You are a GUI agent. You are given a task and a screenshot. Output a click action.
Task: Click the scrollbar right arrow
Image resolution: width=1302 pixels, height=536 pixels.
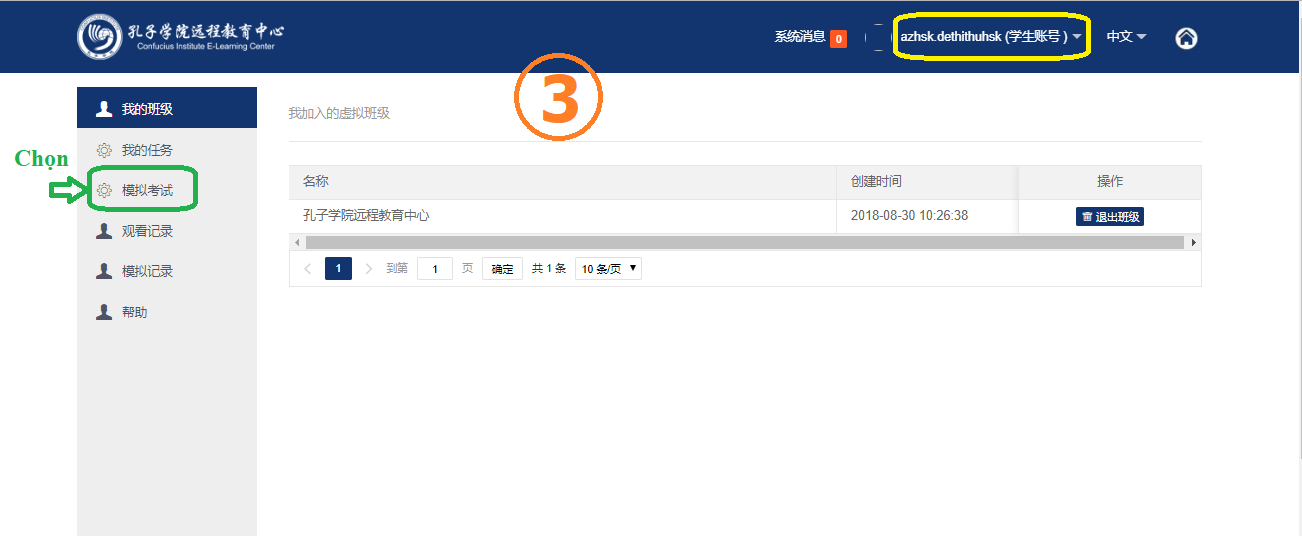[x=1193, y=243]
